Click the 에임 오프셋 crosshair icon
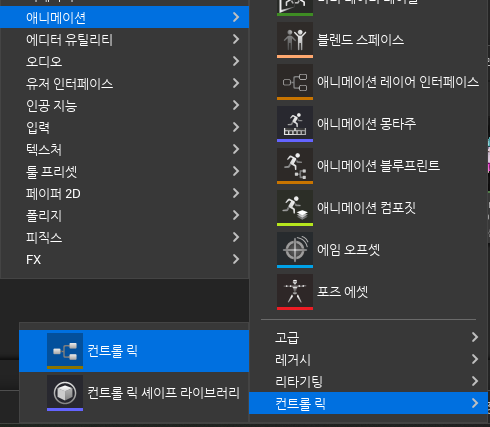Viewport: 490px width, 427px height. [295, 250]
